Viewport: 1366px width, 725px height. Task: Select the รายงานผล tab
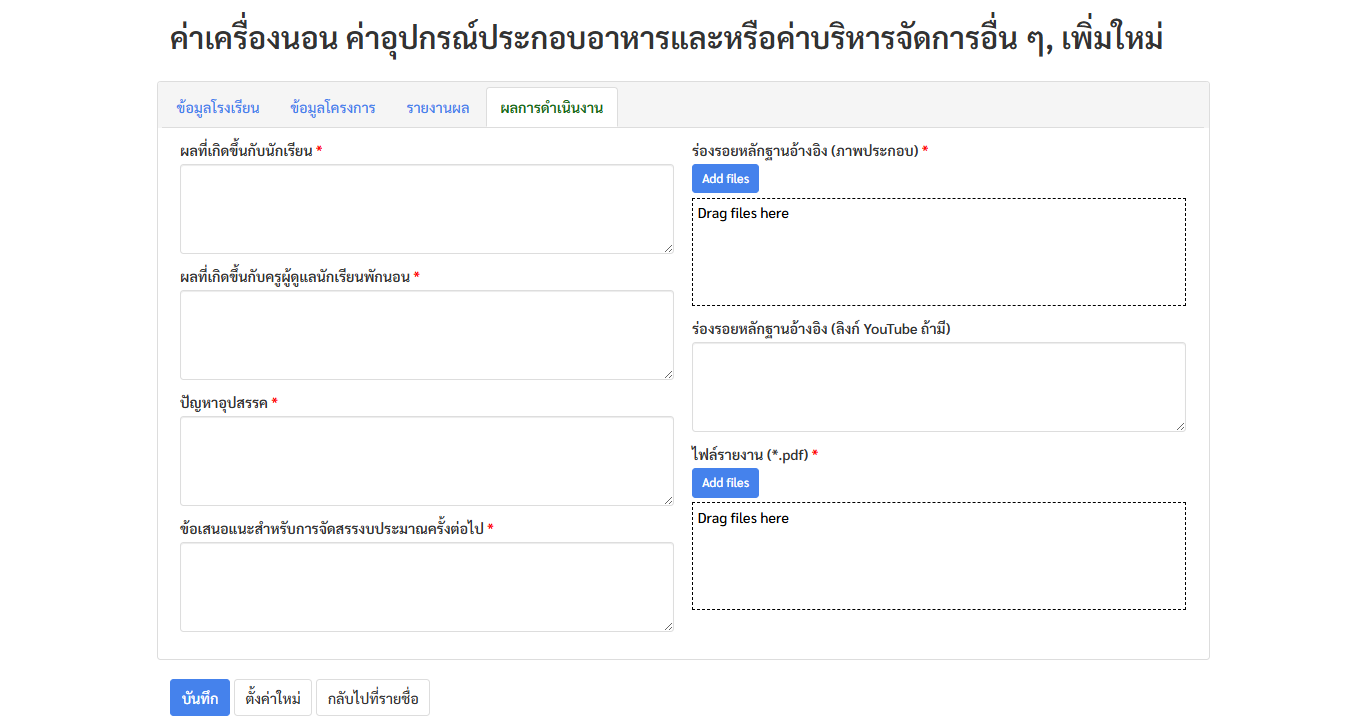pyautogui.click(x=437, y=108)
